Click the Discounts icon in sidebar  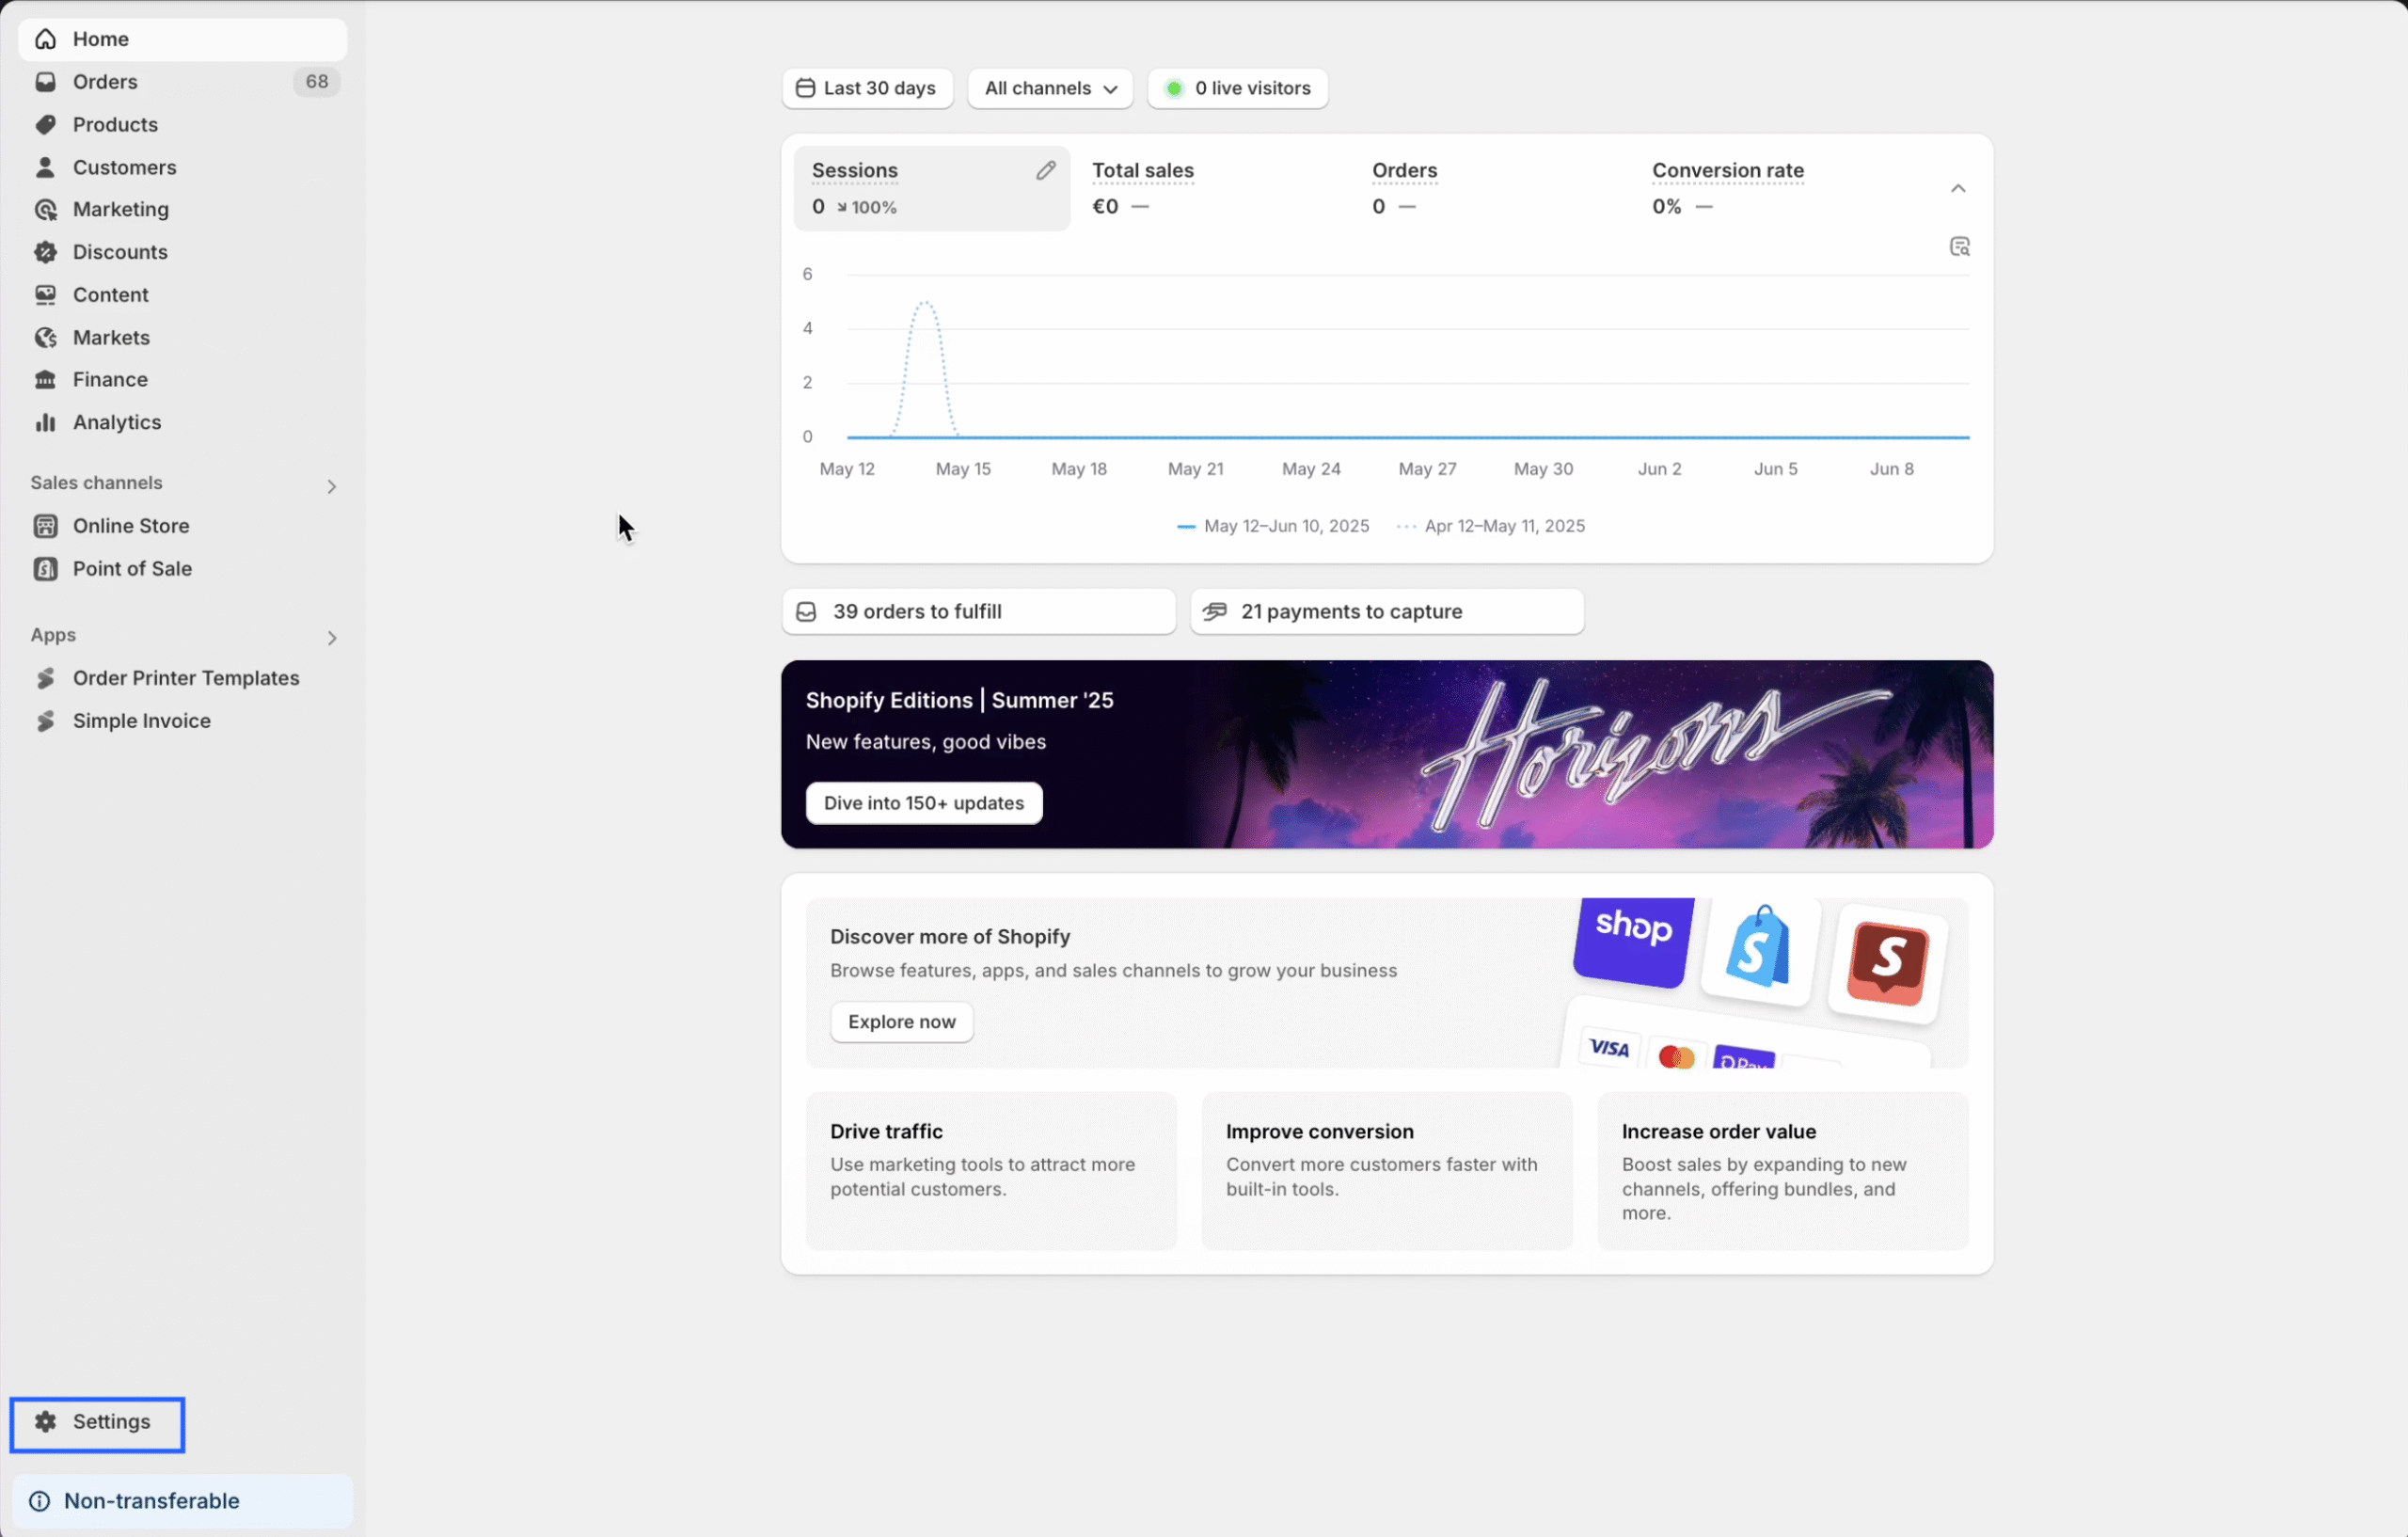point(46,252)
